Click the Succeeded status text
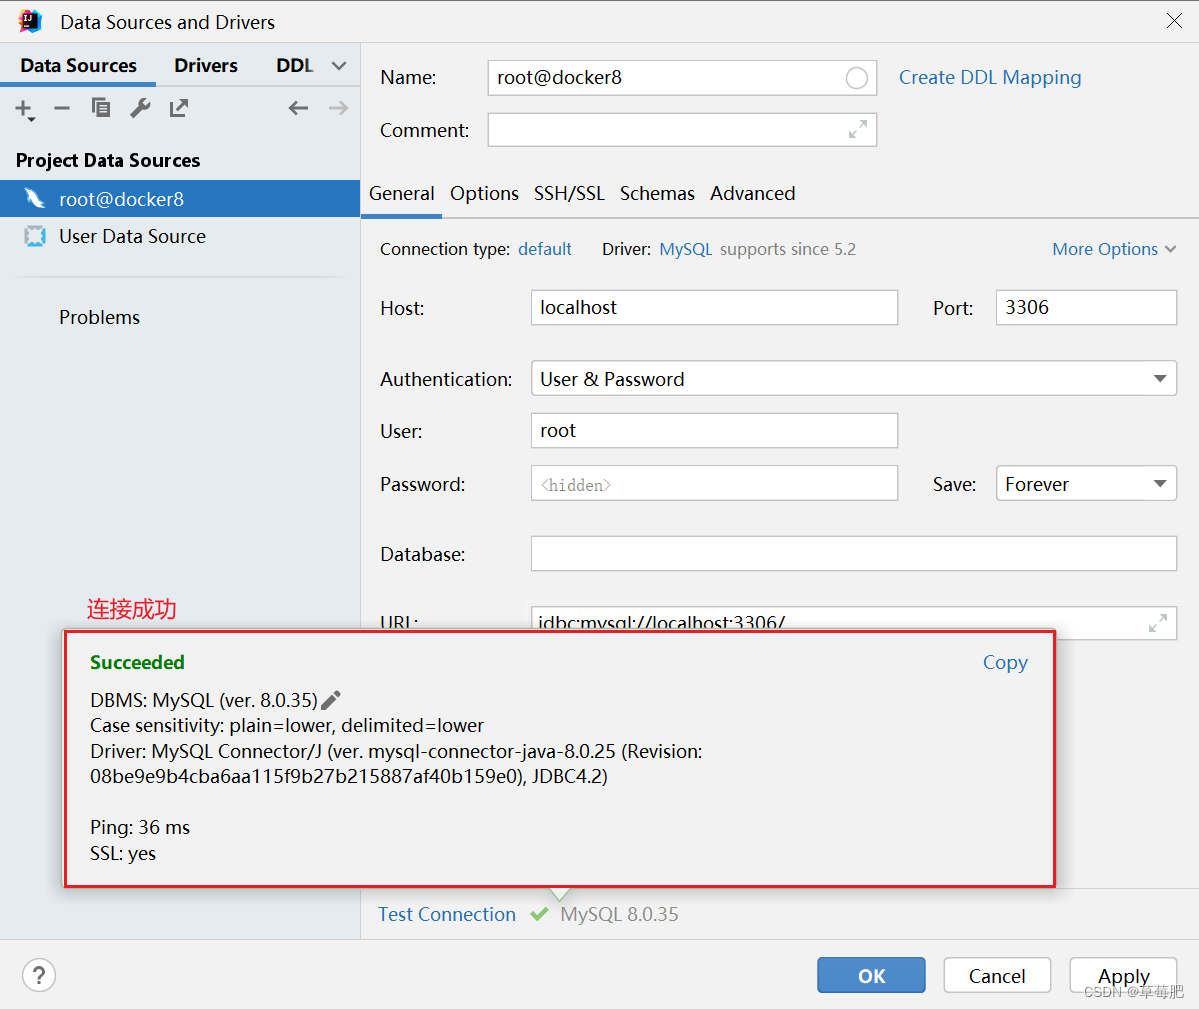 click(x=137, y=663)
